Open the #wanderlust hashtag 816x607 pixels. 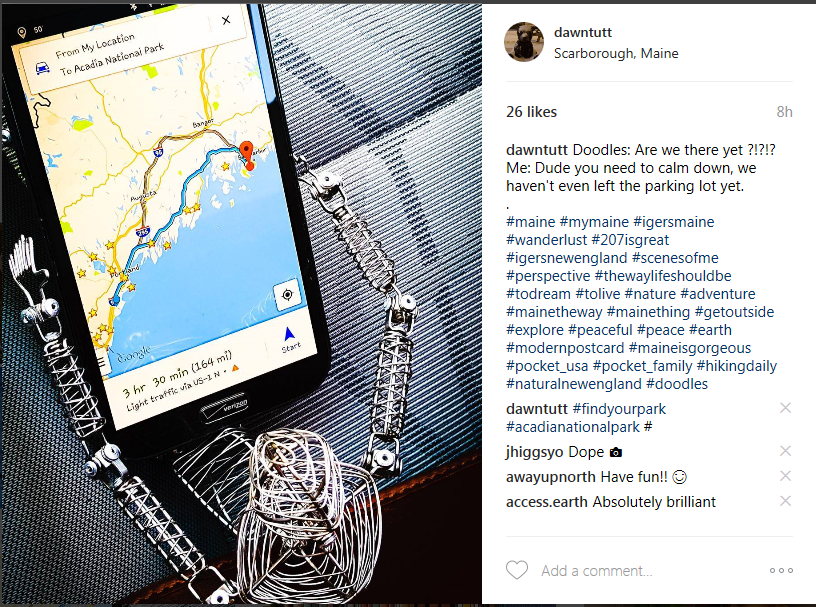[546, 240]
